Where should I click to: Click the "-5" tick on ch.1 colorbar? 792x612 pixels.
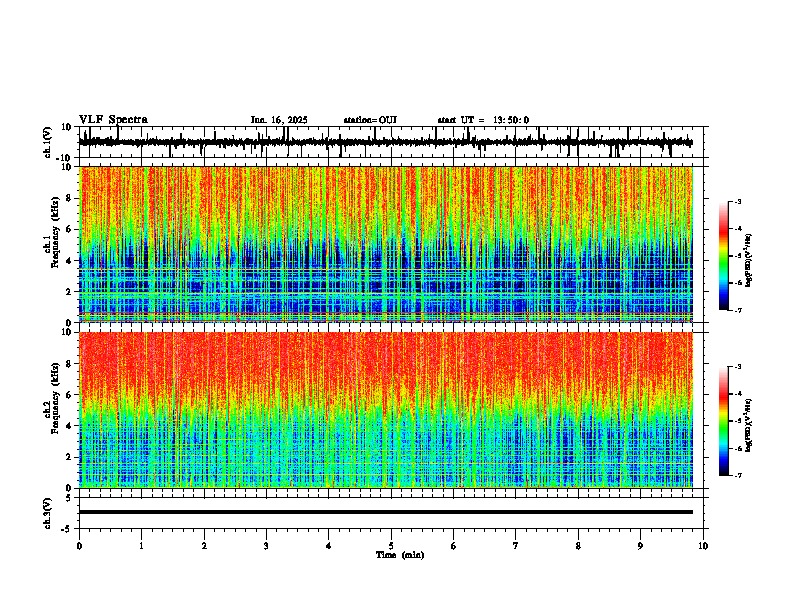737,256
